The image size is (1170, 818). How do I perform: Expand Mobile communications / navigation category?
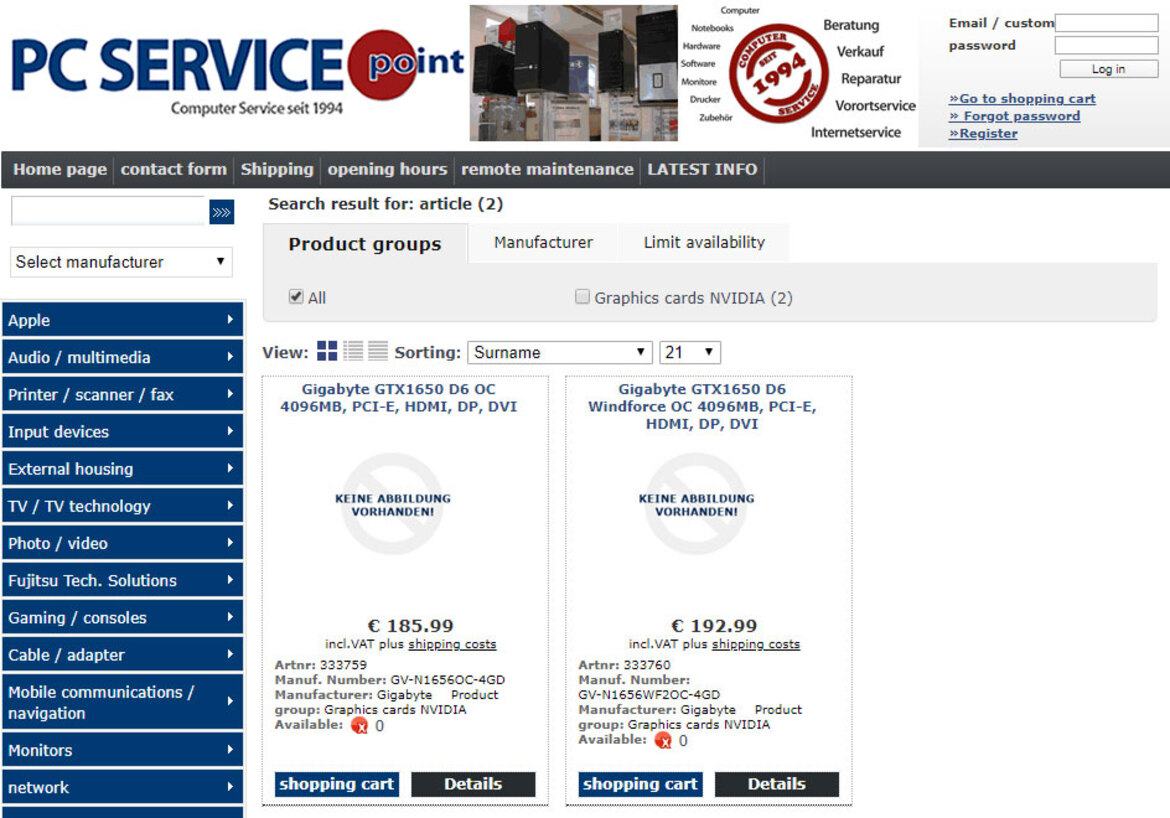pyautogui.click(x=122, y=702)
